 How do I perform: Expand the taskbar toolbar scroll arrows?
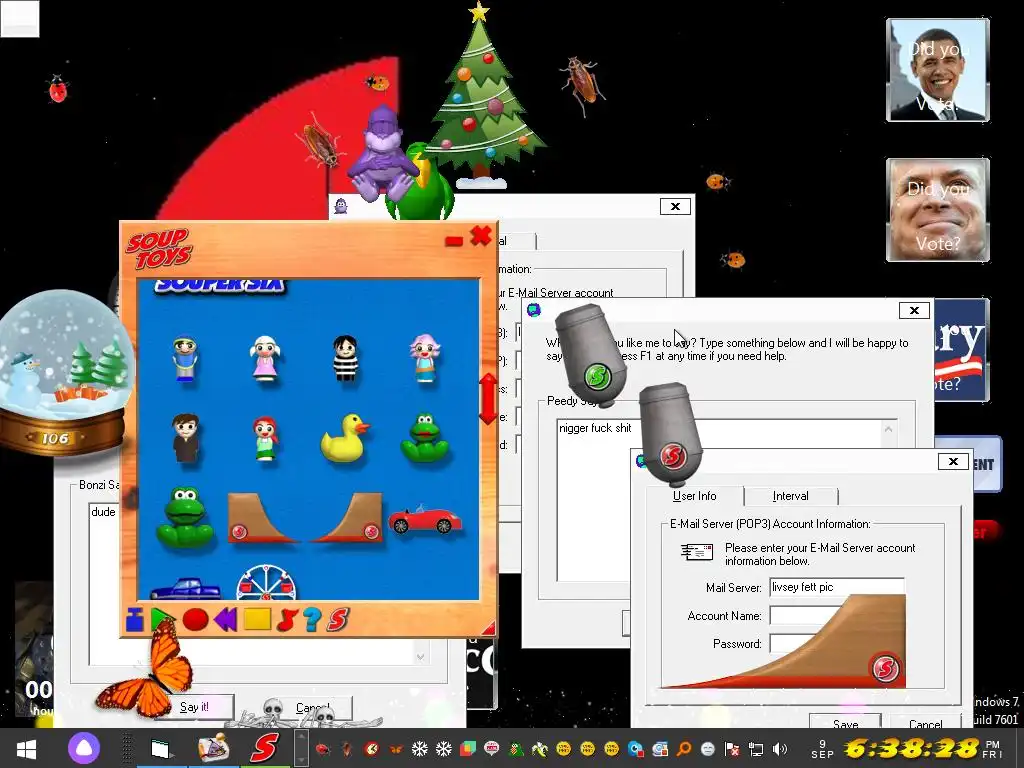coord(300,748)
